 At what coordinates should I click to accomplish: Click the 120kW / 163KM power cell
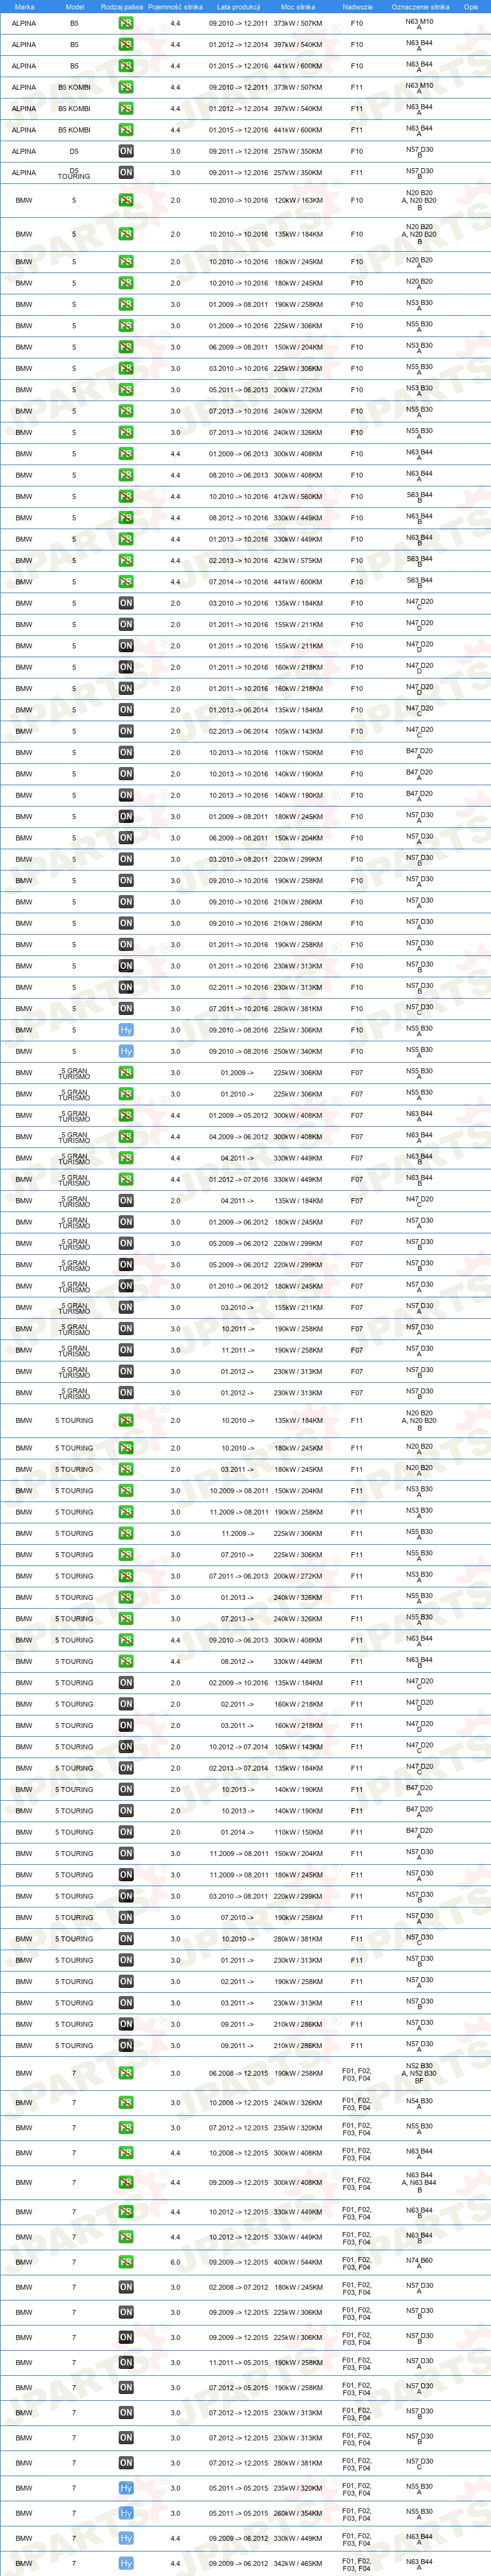(298, 200)
